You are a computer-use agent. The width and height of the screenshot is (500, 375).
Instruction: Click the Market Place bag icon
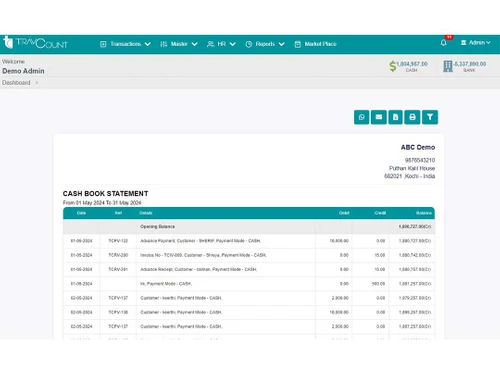298,44
